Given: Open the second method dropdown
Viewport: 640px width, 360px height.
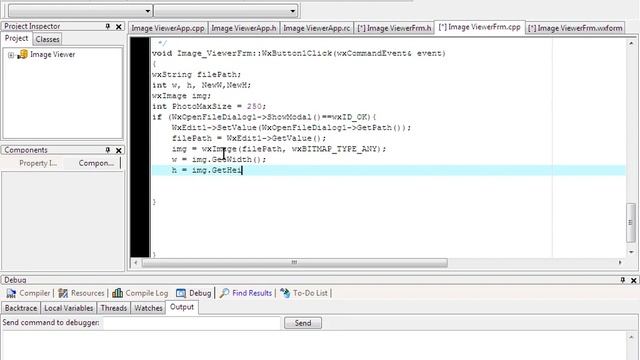Looking at the screenshot, I should point(226,11).
